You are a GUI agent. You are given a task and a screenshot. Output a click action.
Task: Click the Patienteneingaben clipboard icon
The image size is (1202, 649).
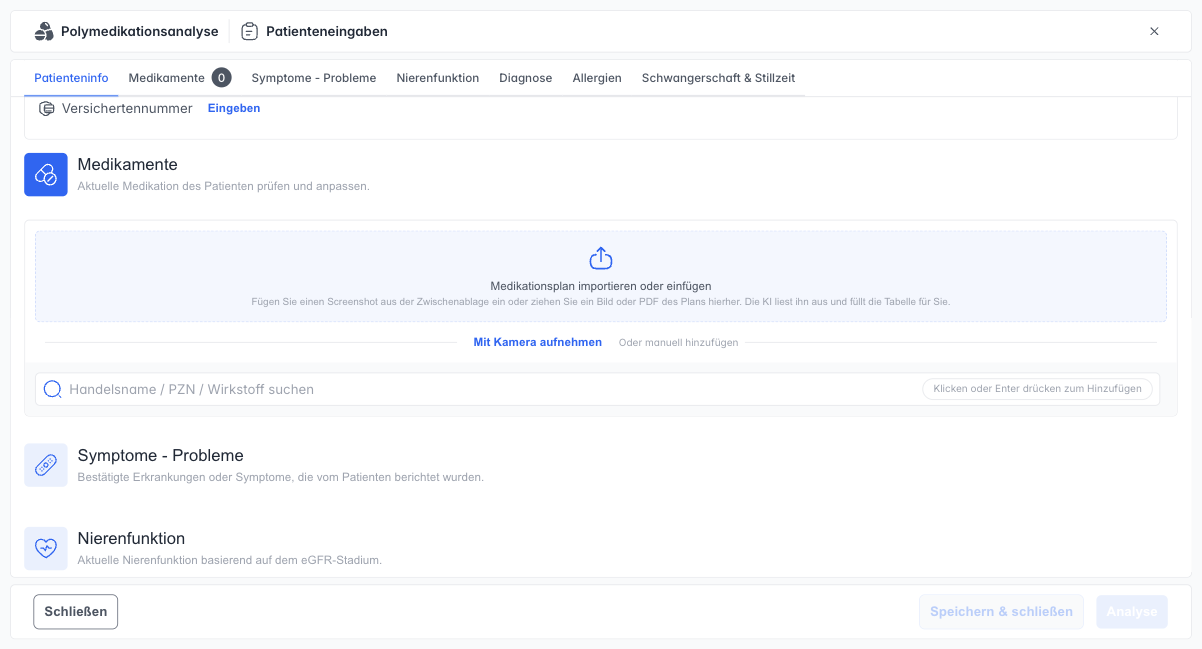pyautogui.click(x=250, y=31)
